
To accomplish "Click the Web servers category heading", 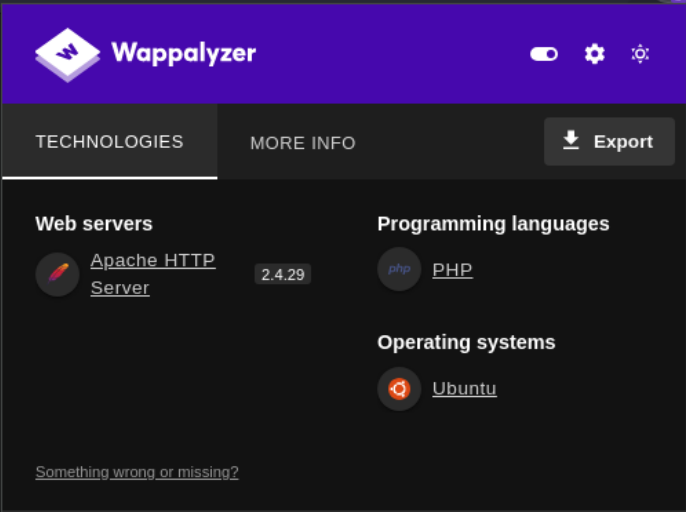I will pyautogui.click(x=94, y=224).
